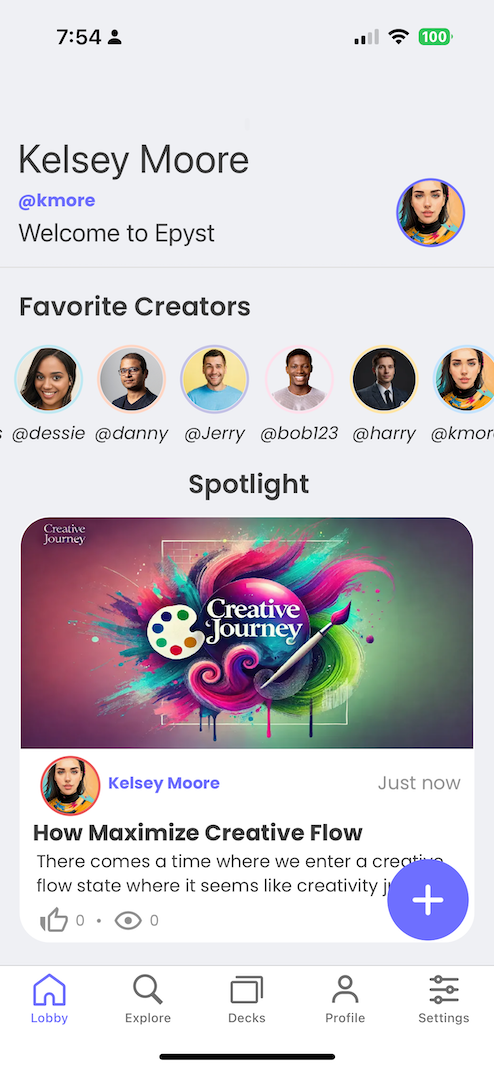Tap the purple plus create button
Viewport: 494px width, 1070px height.
click(428, 900)
